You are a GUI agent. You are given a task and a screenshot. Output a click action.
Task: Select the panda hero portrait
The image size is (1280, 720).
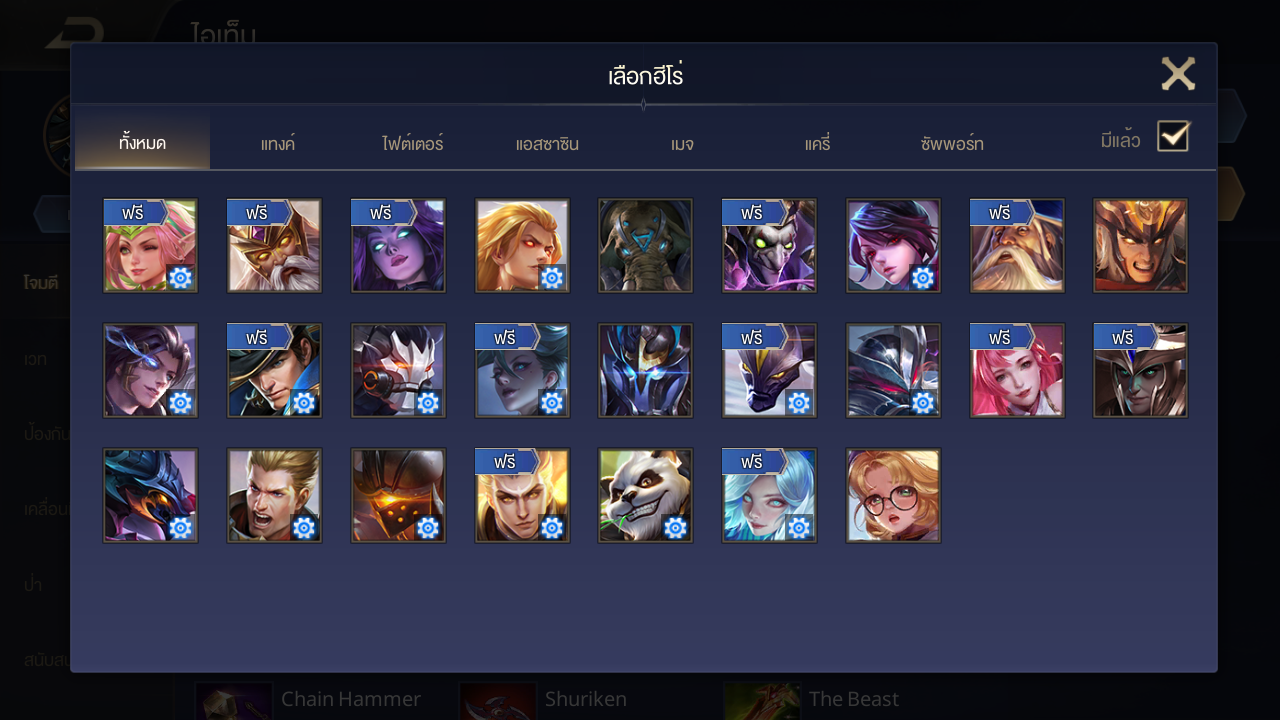tap(645, 495)
